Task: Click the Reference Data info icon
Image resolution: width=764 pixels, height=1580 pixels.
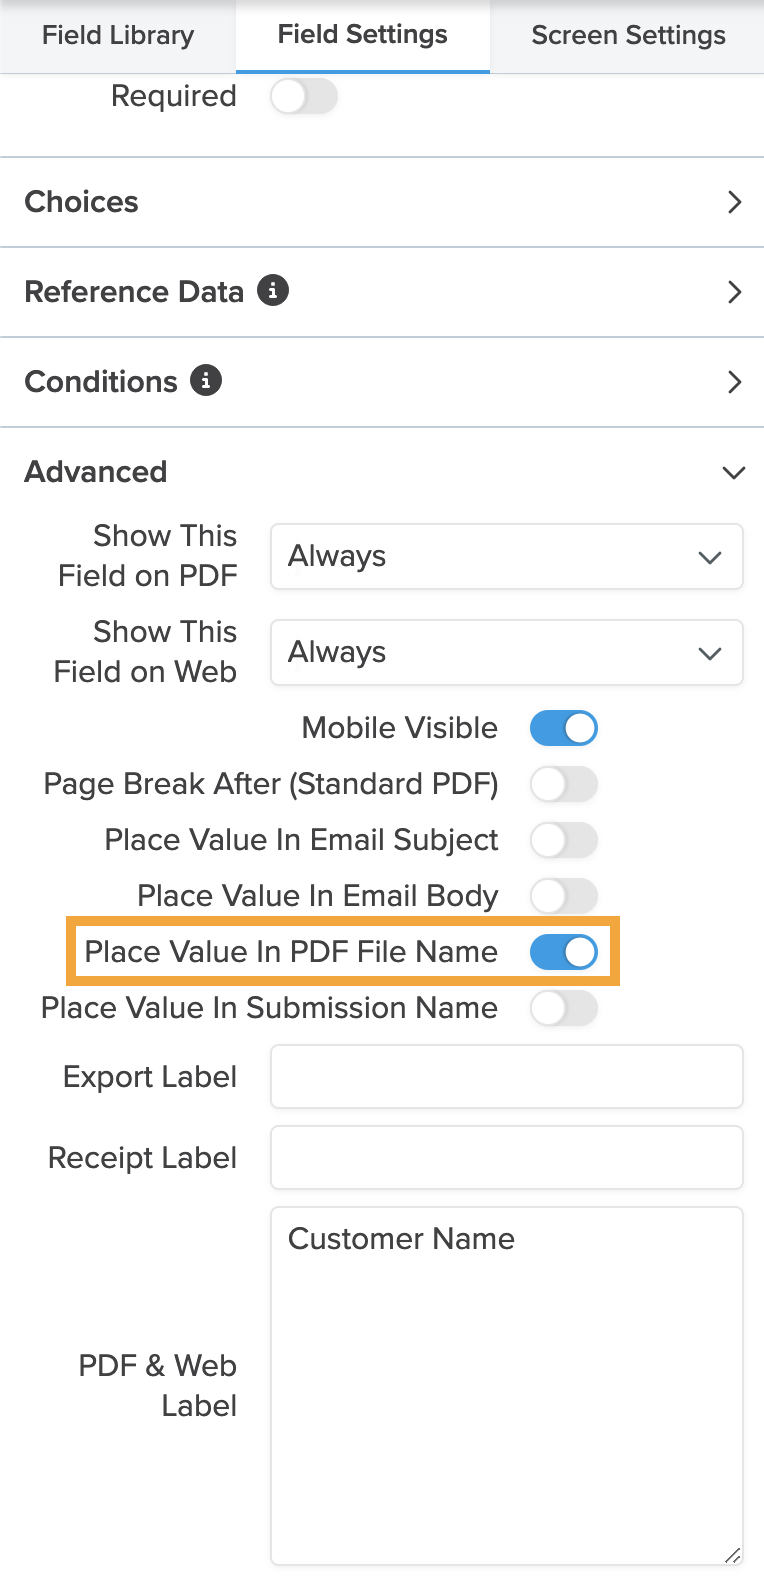Action: [273, 291]
